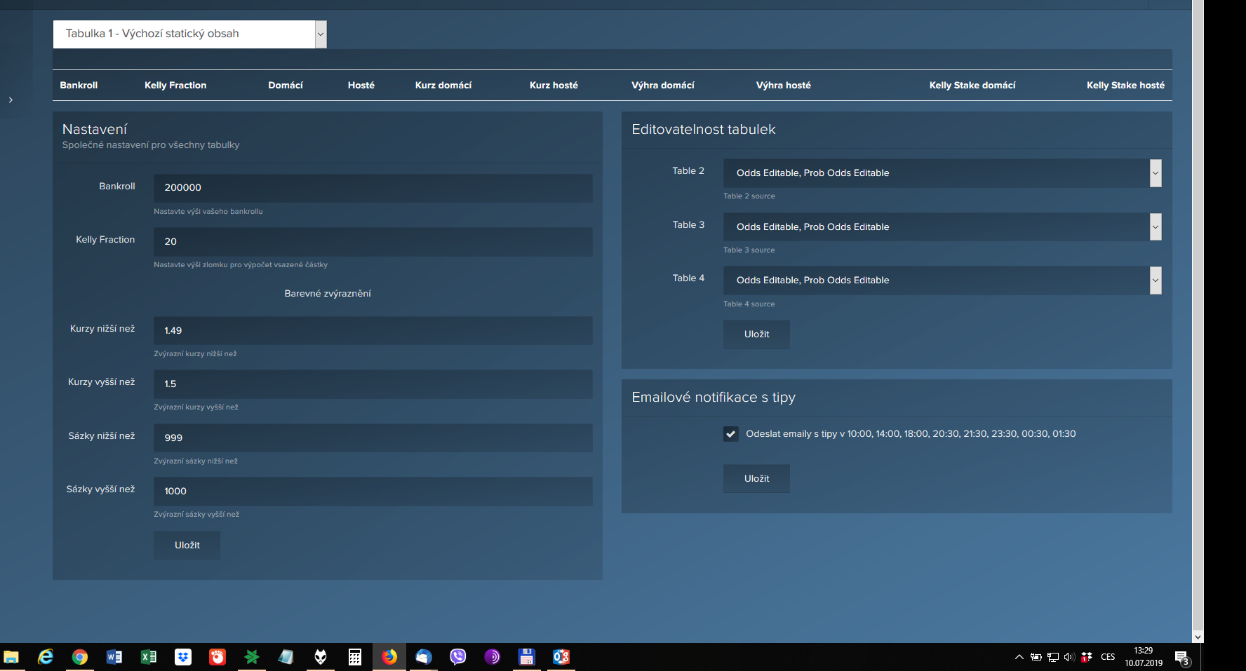Open Microsoft Word from the taskbar
The height and width of the screenshot is (671, 1246).
click(114, 657)
